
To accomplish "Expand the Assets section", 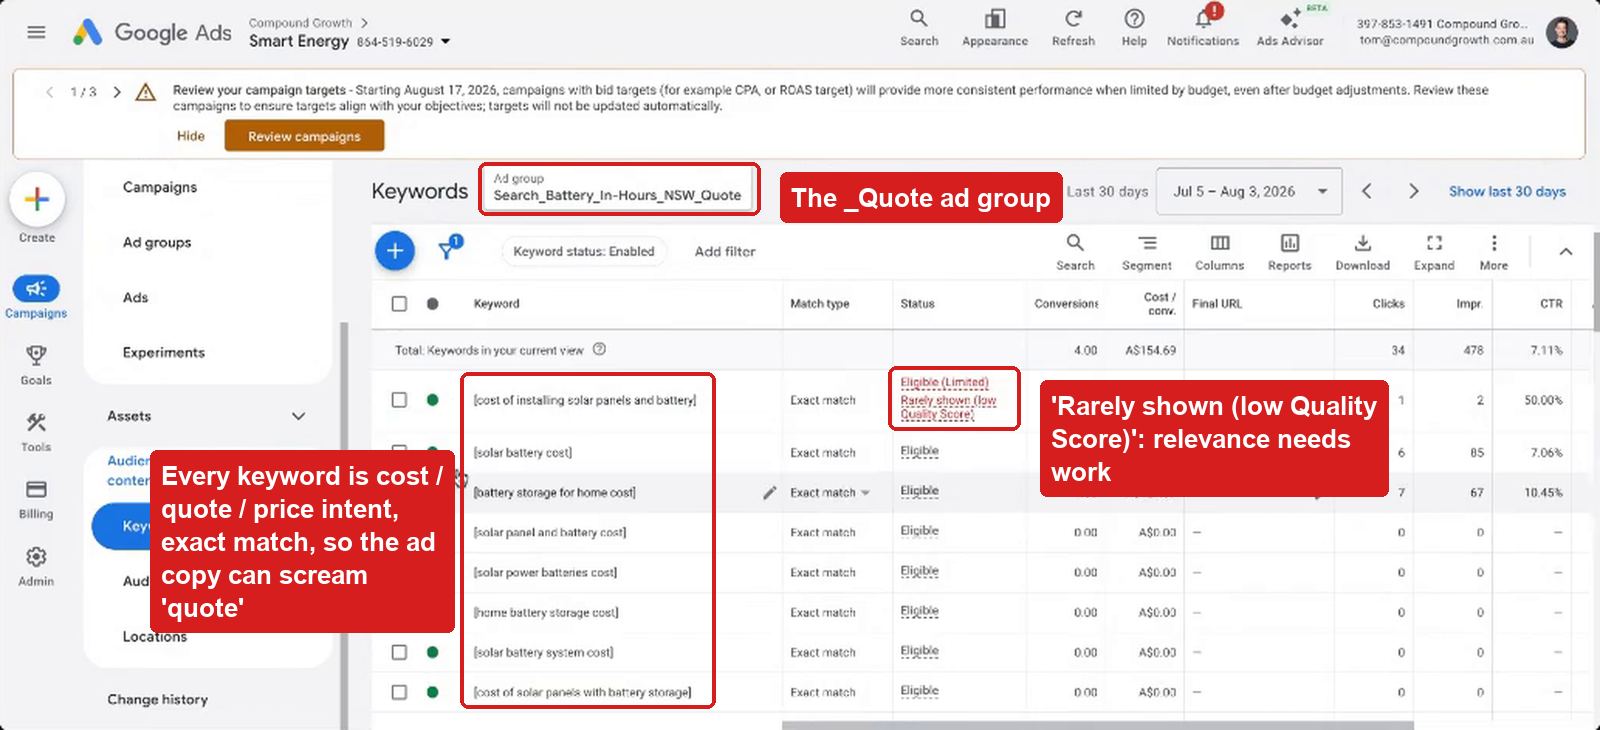I will coord(298,416).
